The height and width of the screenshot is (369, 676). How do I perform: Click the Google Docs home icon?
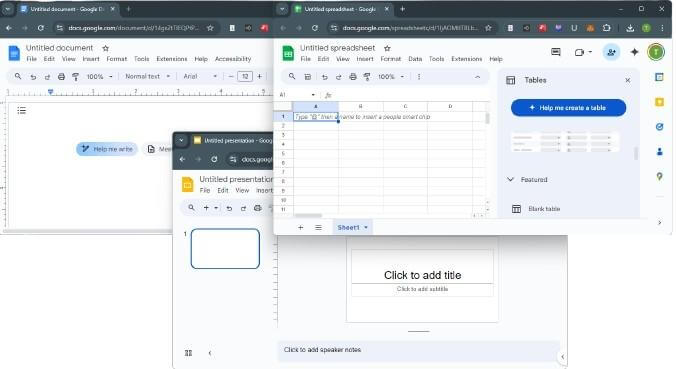[14, 53]
